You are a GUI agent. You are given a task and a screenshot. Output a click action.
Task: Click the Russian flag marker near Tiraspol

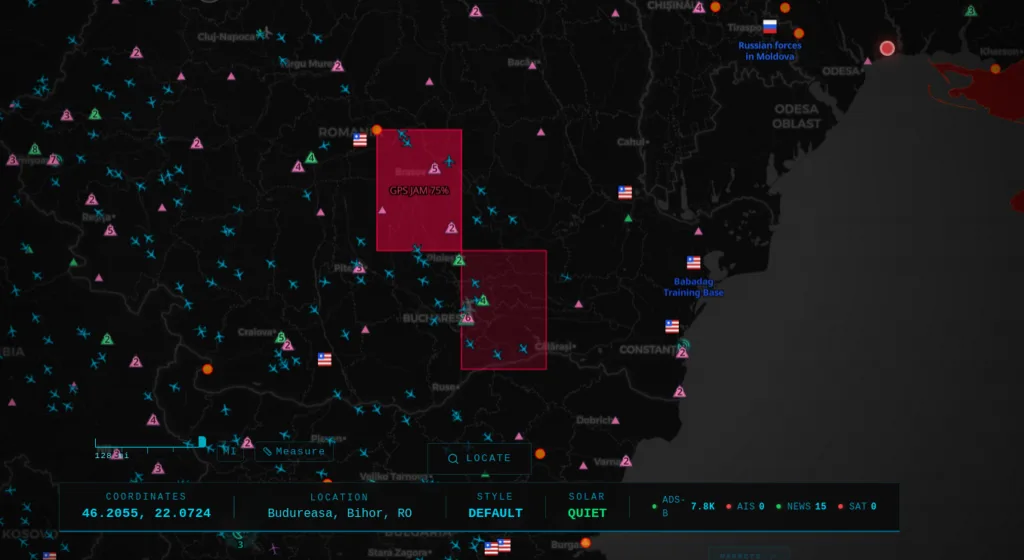(770, 27)
